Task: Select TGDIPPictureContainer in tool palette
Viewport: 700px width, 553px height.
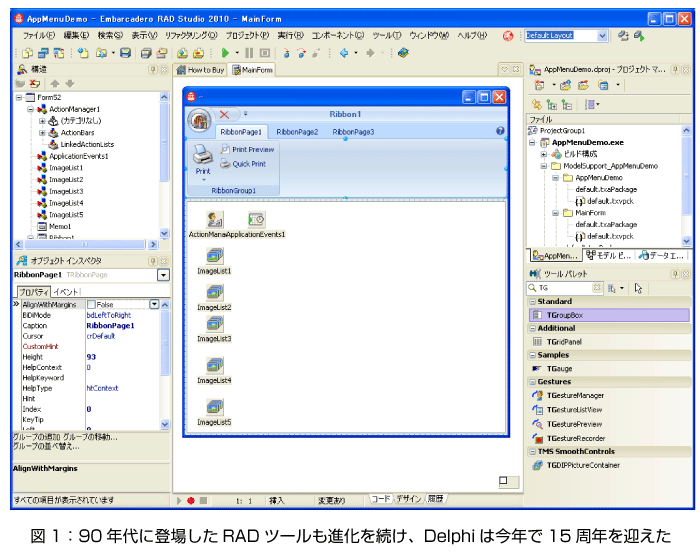Action: pyautogui.click(x=576, y=466)
